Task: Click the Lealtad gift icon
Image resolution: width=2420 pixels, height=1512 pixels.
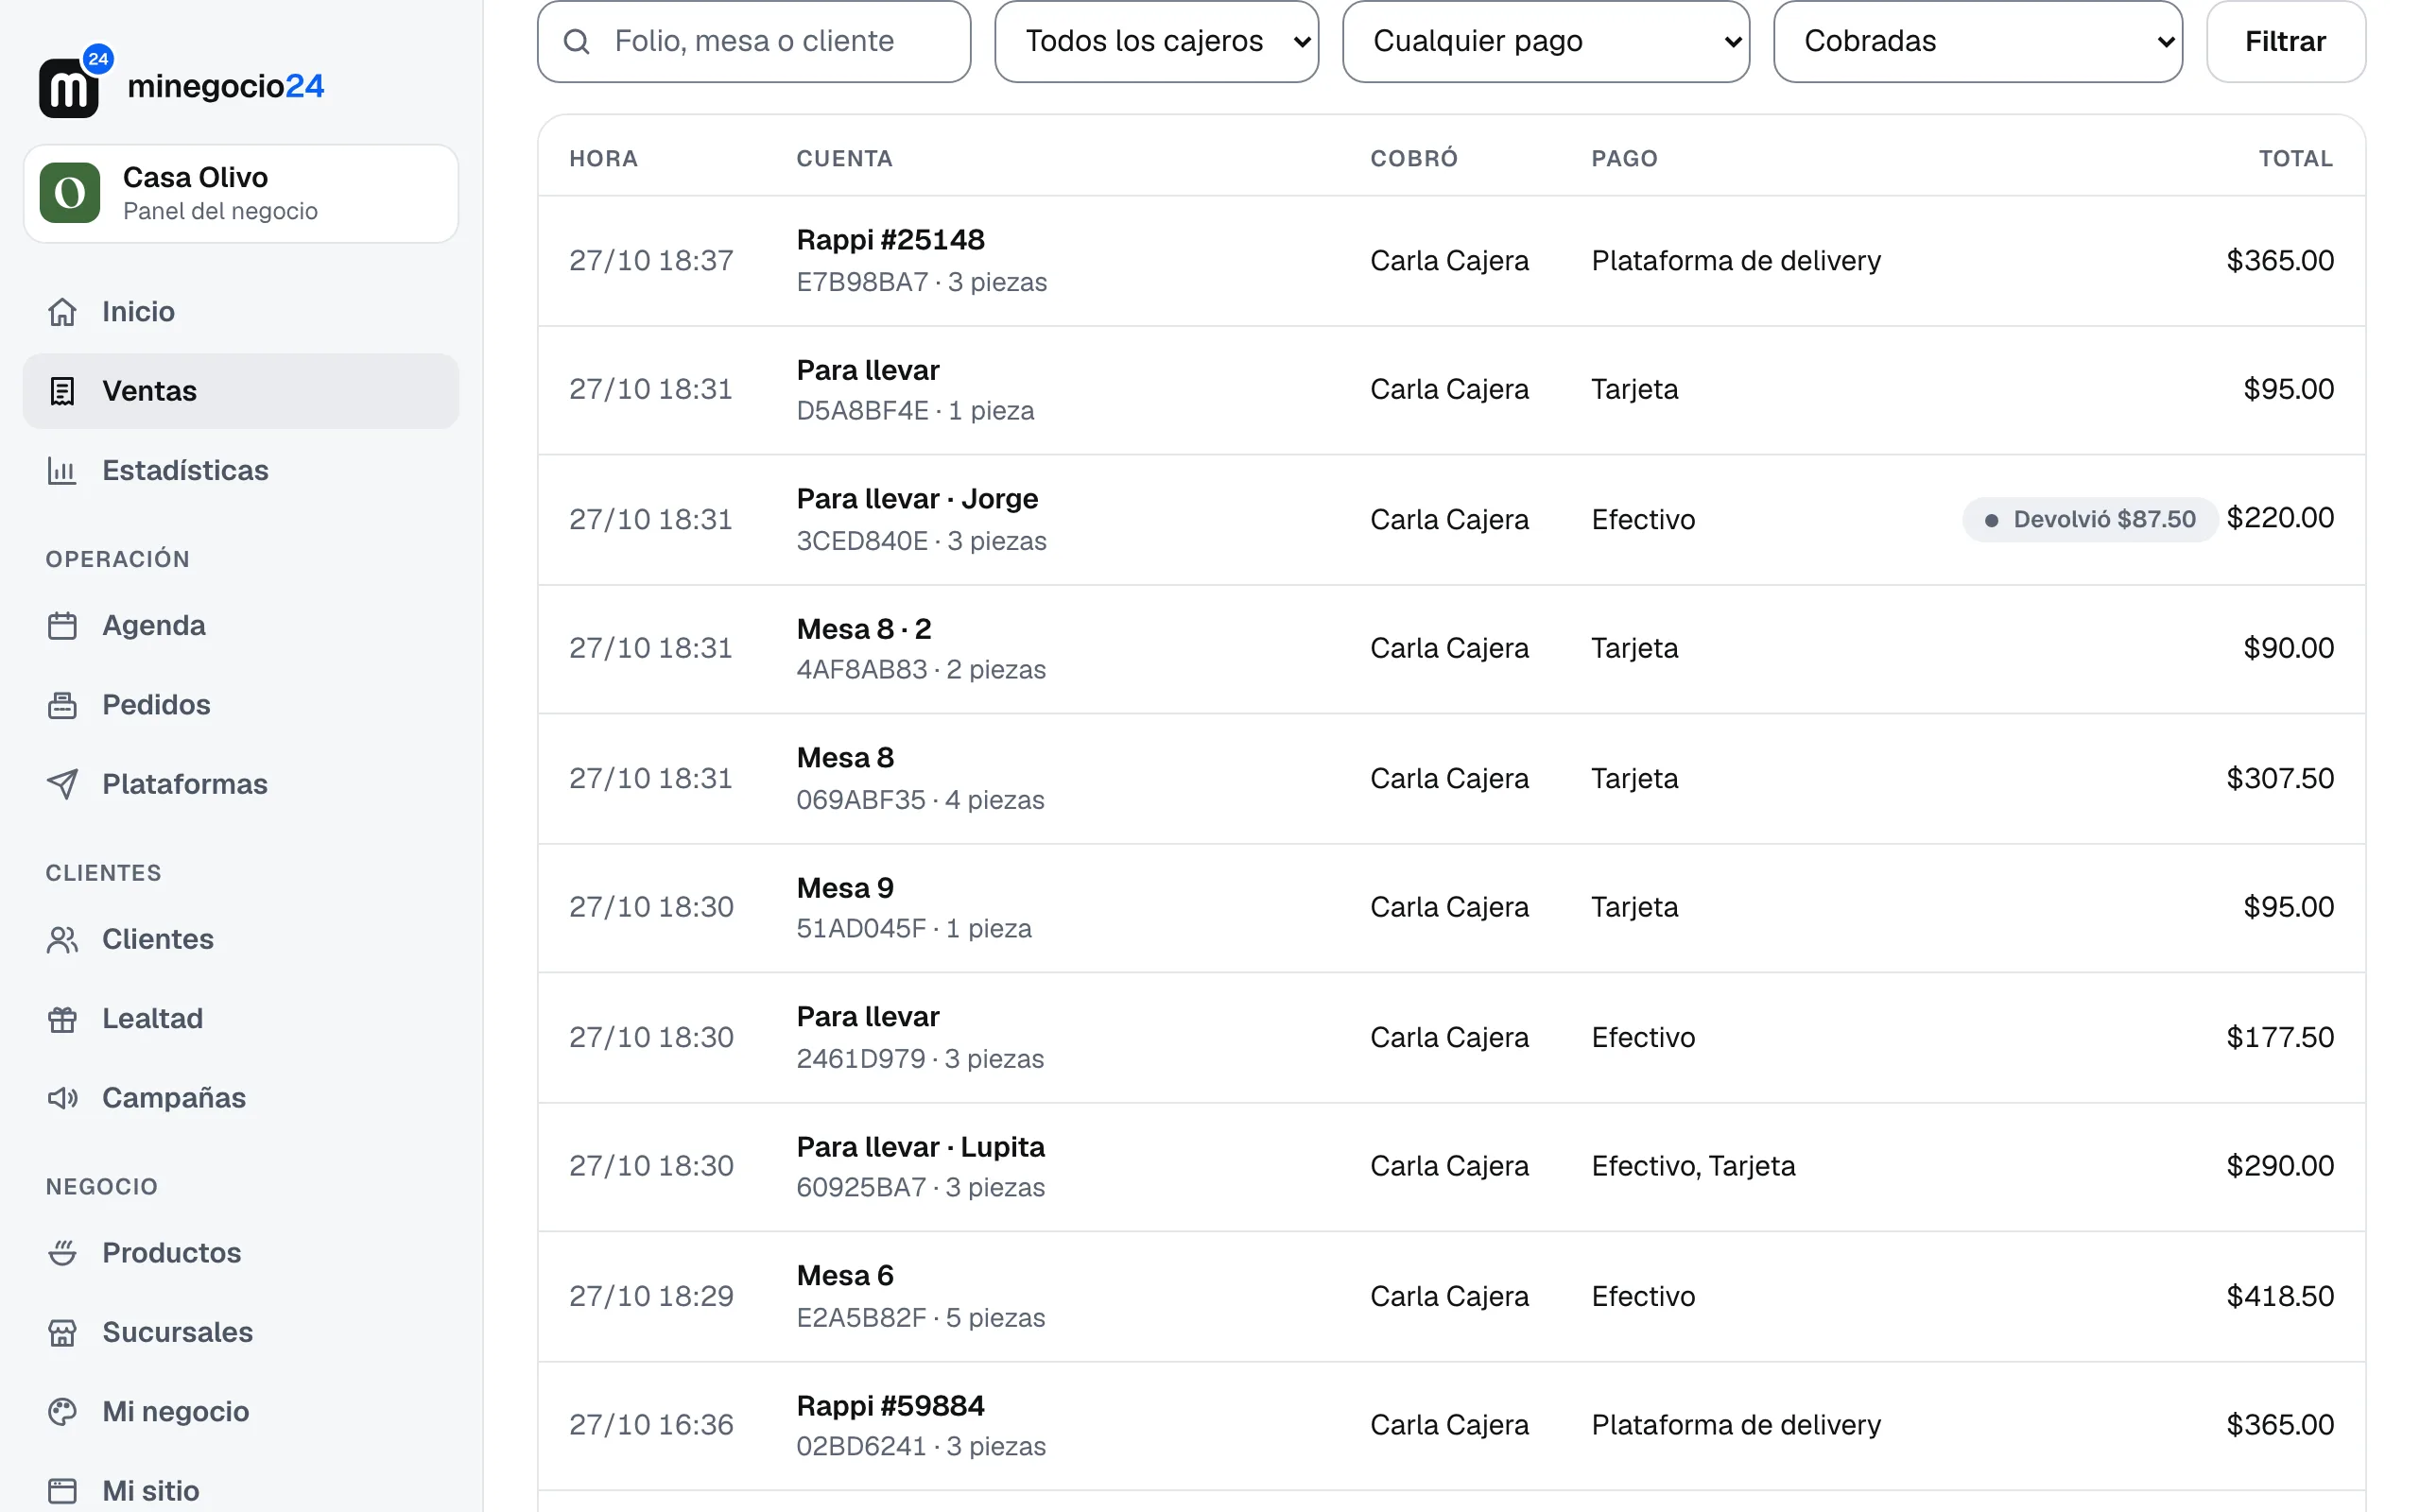Action: [x=62, y=1019]
